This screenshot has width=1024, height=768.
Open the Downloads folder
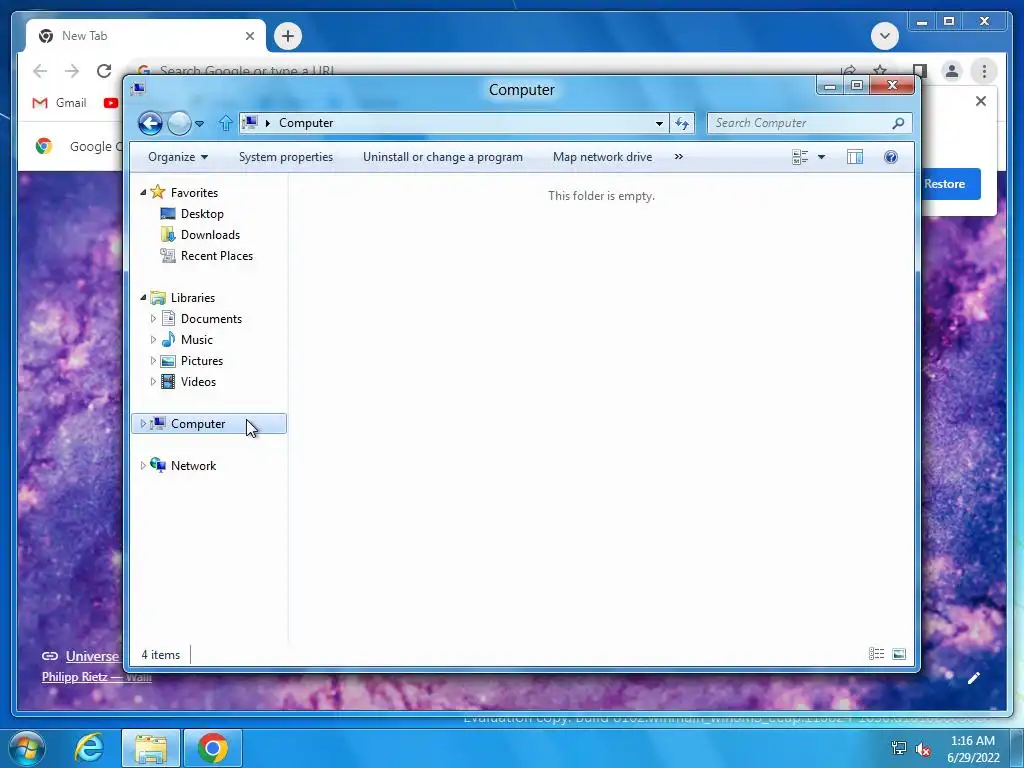click(x=210, y=234)
